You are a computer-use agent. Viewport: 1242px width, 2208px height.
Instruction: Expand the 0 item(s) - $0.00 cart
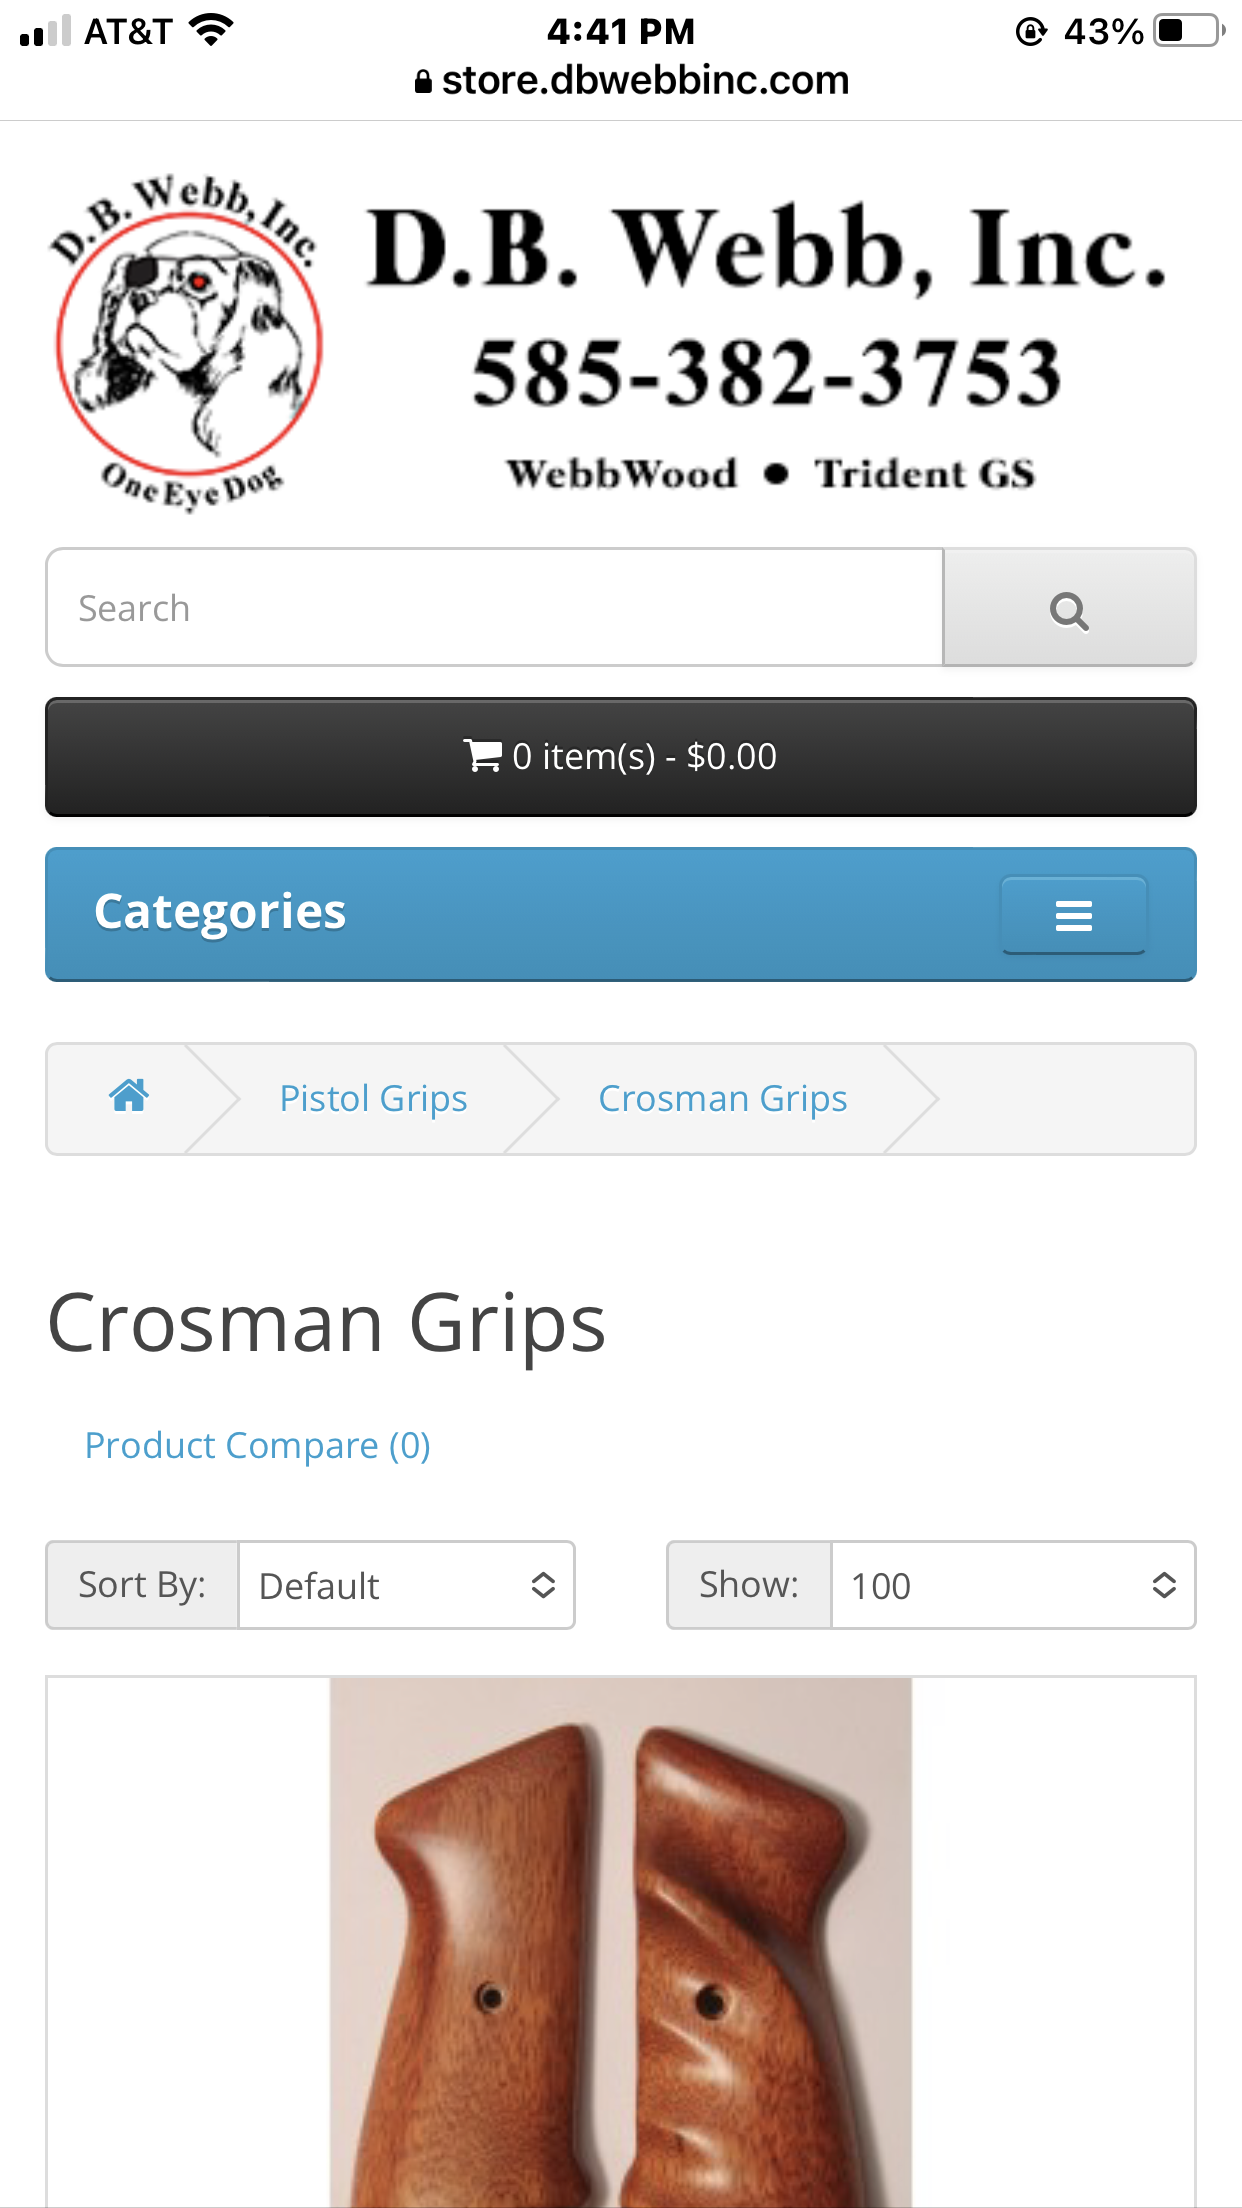click(621, 757)
